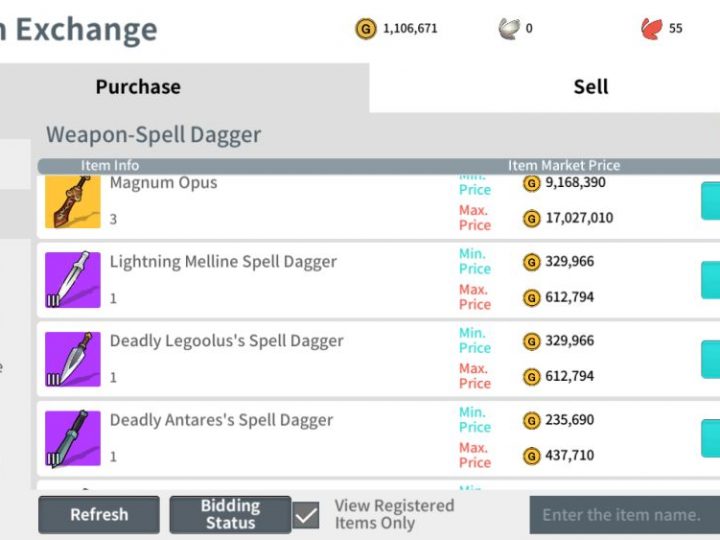Viewport: 720px width, 540px height.
Task: Switch to the Sell tab
Action: click(590, 87)
